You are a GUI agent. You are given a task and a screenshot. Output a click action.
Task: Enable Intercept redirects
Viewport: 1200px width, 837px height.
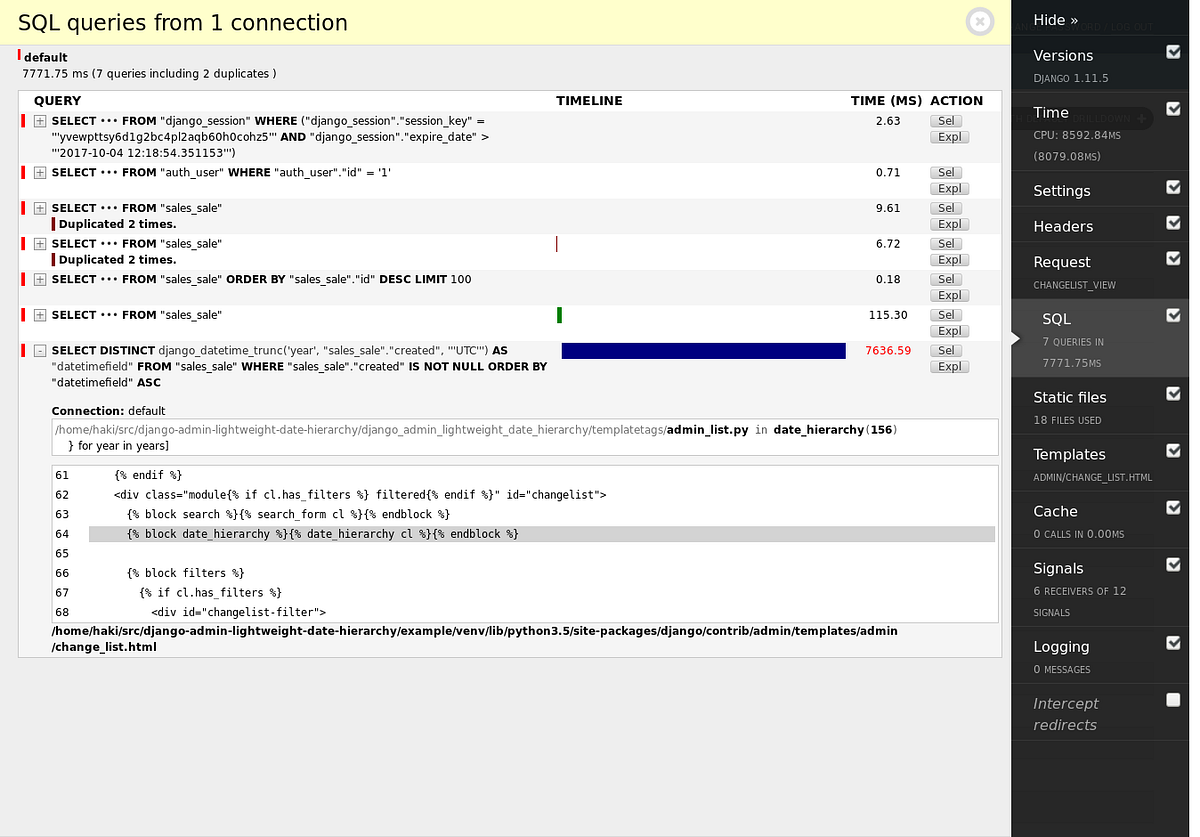click(1172, 700)
